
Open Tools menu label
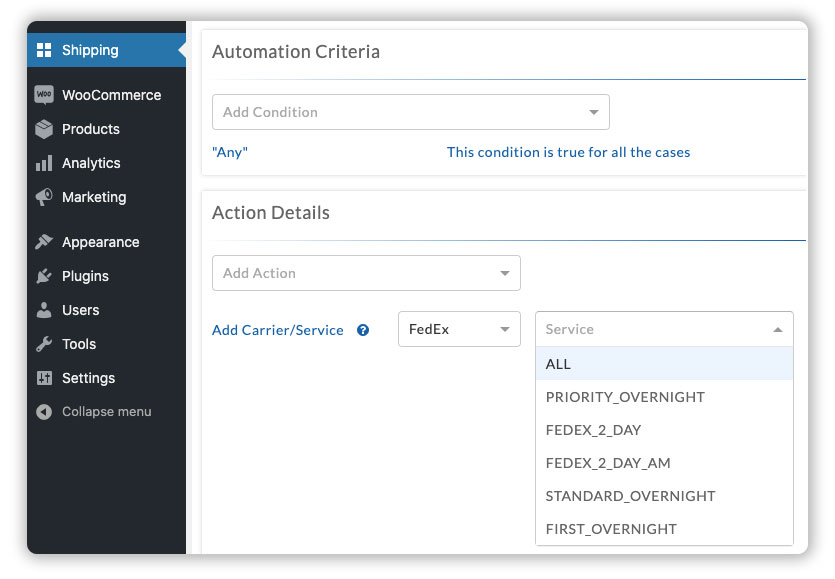79,344
